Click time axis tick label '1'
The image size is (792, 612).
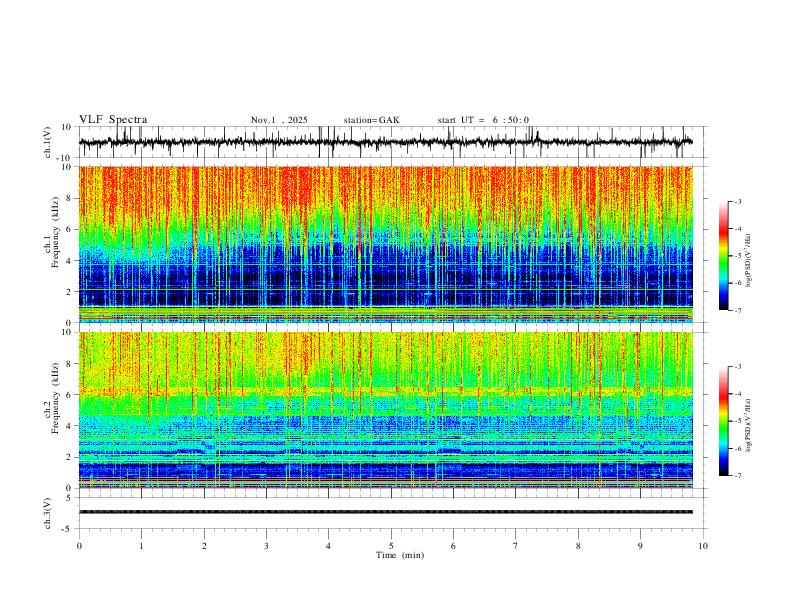click(x=141, y=546)
